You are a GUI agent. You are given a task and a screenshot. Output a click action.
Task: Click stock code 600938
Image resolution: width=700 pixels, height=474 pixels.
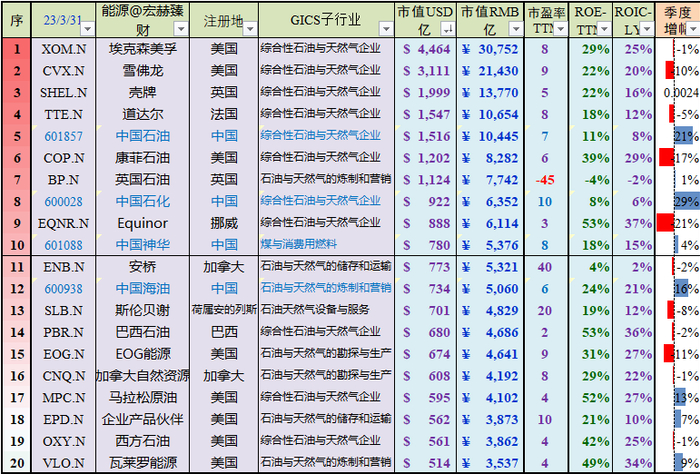[x=63, y=289]
